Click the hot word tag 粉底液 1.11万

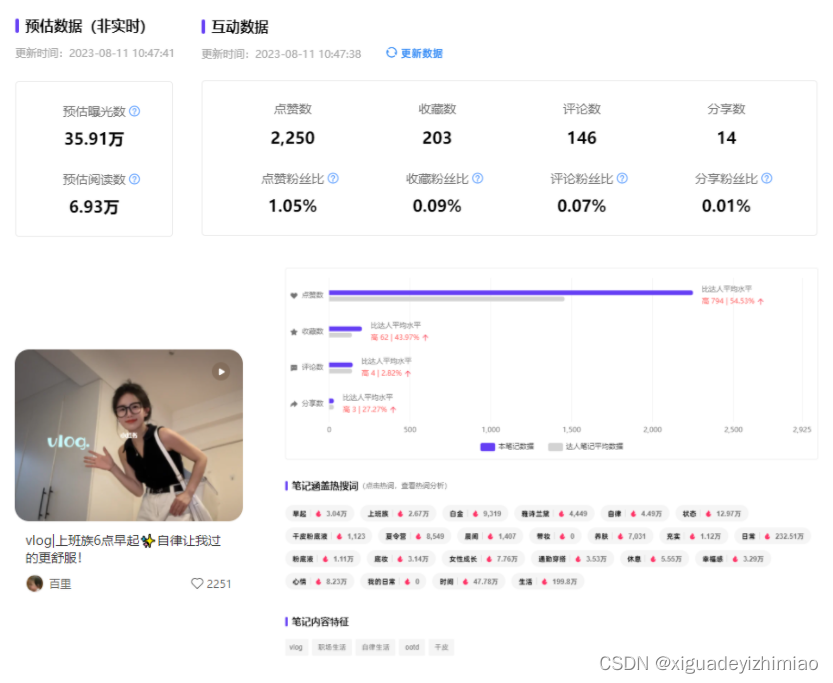pyautogui.click(x=323, y=559)
